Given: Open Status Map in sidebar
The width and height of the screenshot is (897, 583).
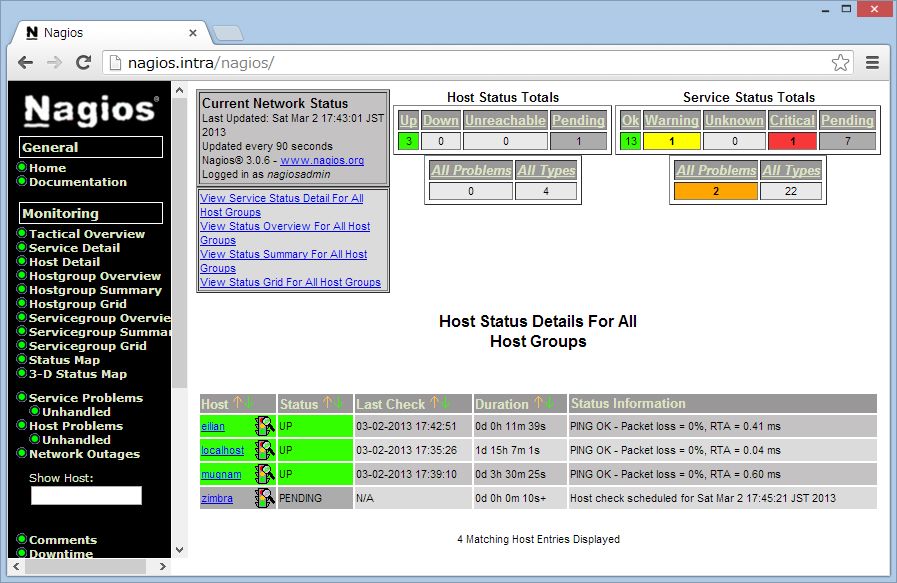Looking at the screenshot, I should click(x=65, y=360).
